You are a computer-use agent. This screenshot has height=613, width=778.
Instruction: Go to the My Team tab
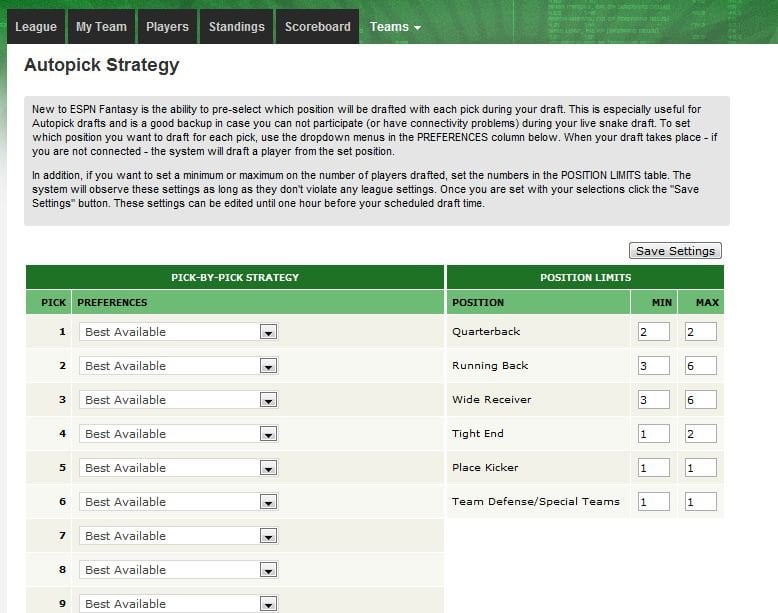pos(101,27)
